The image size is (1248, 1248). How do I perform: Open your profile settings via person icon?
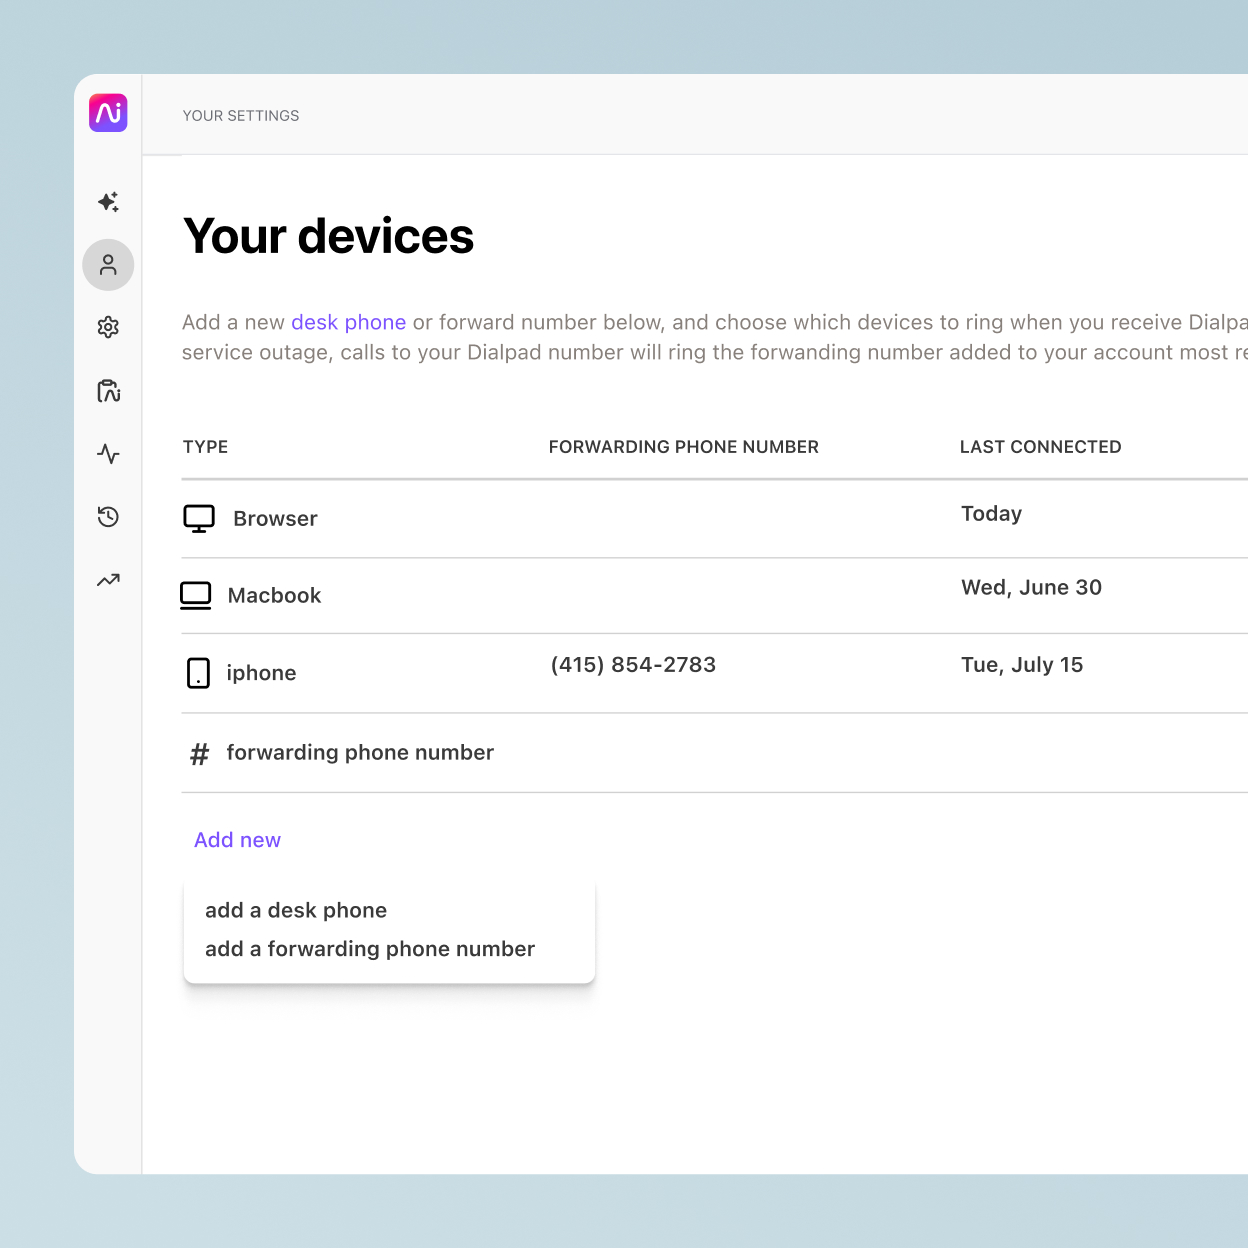[x=108, y=265]
